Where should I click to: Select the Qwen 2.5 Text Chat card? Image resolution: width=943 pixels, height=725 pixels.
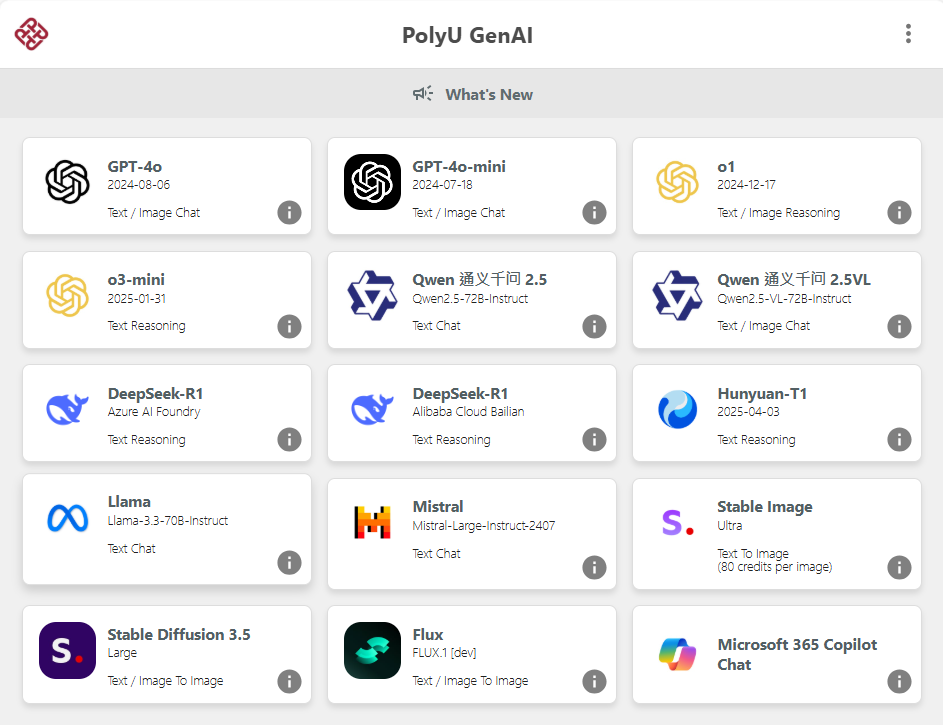472,300
